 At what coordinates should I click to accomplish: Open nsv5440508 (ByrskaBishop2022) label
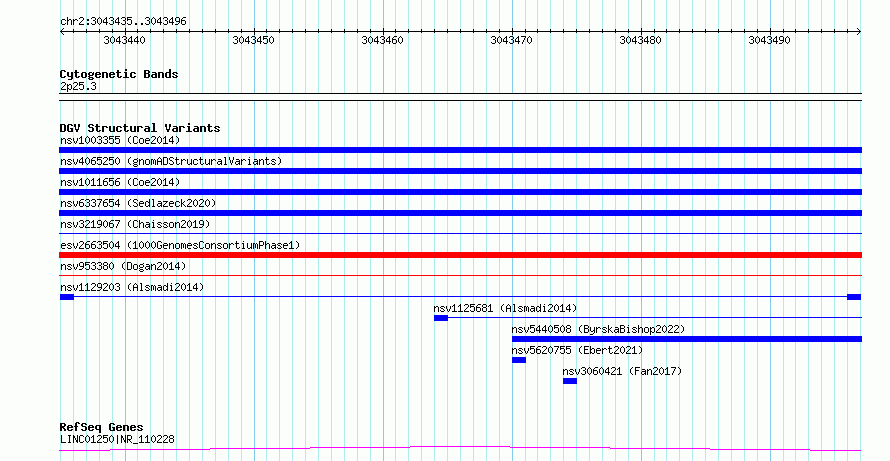pos(598,329)
